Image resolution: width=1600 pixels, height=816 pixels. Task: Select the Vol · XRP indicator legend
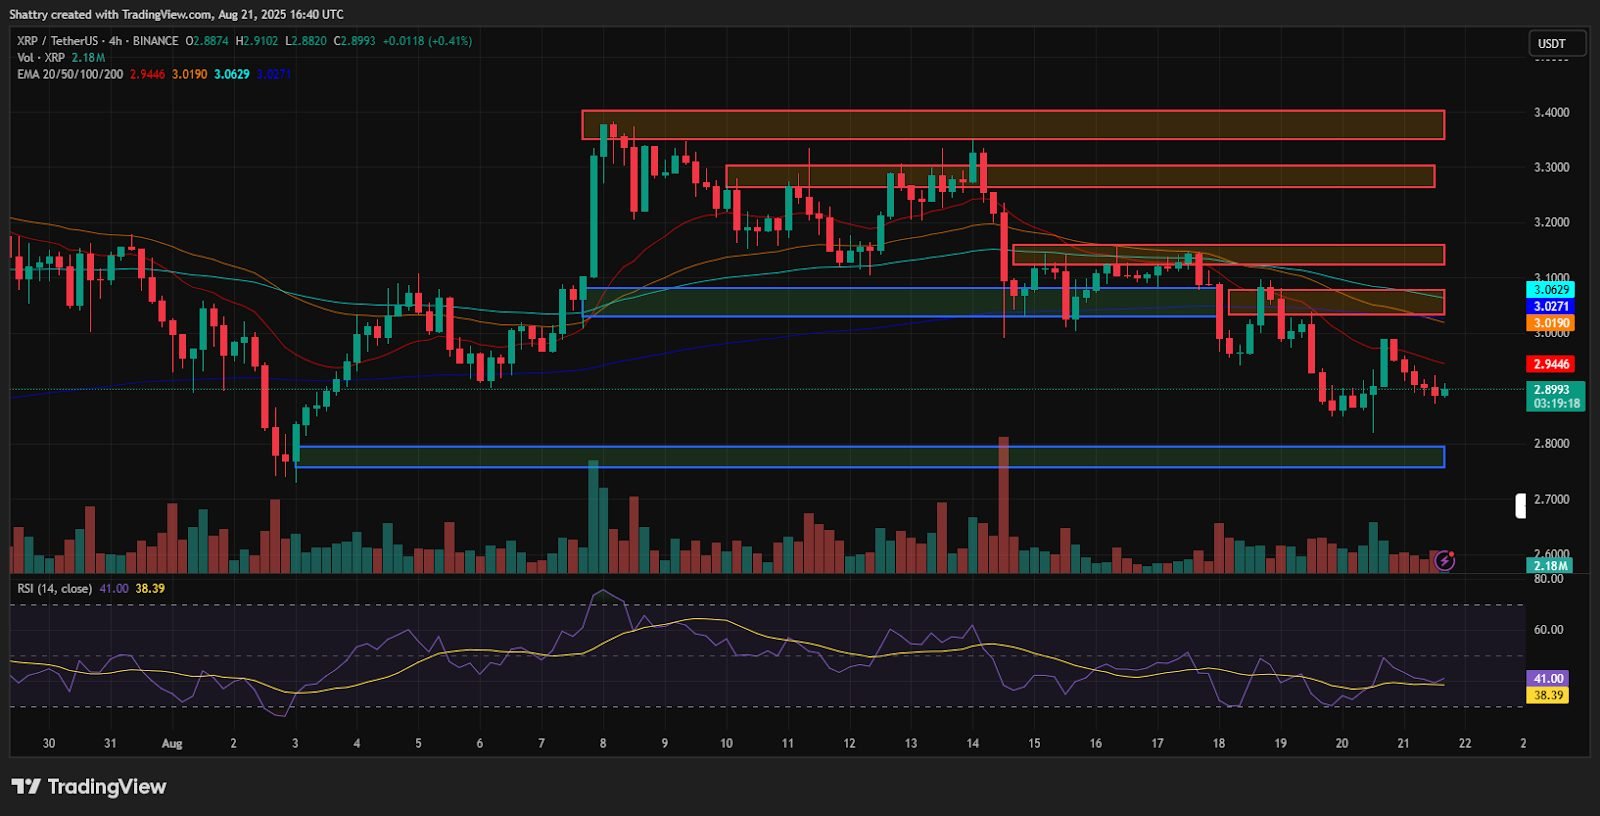coord(41,58)
